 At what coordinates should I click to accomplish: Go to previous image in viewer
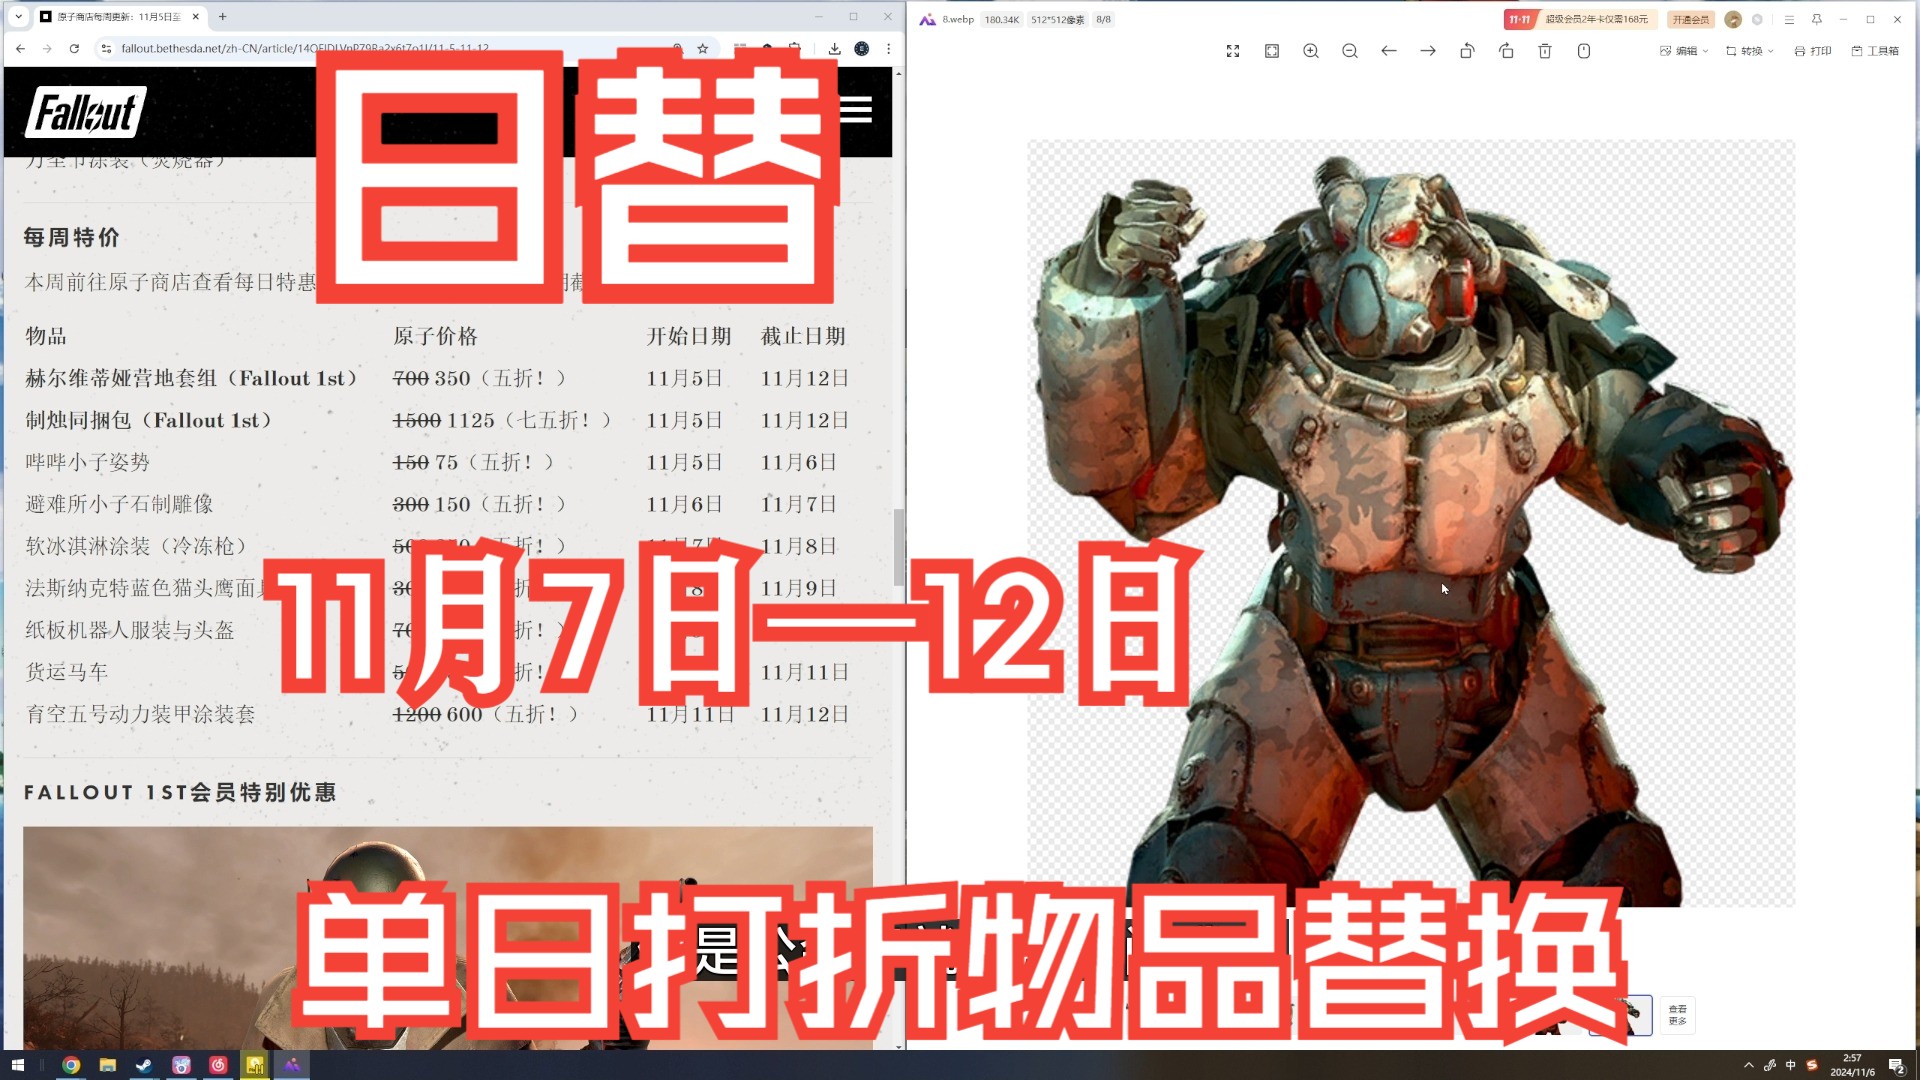[x=1389, y=51]
